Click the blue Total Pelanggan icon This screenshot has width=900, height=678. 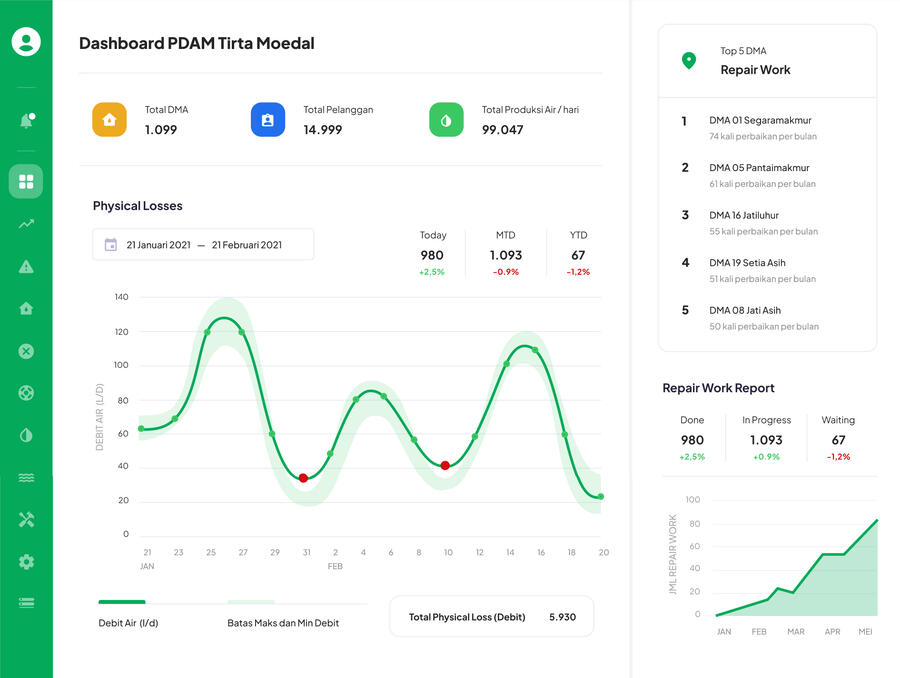[267, 119]
